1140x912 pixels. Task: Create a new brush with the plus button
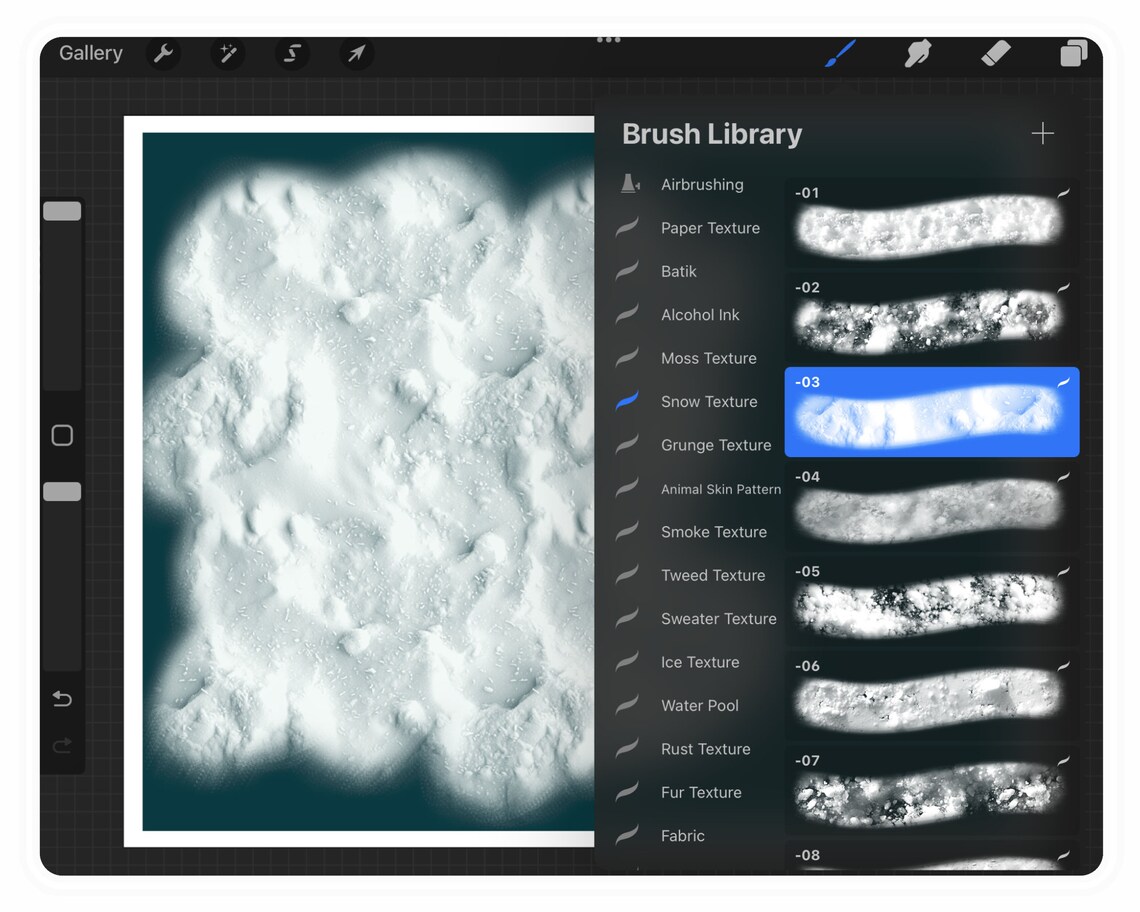coord(1042,133)
